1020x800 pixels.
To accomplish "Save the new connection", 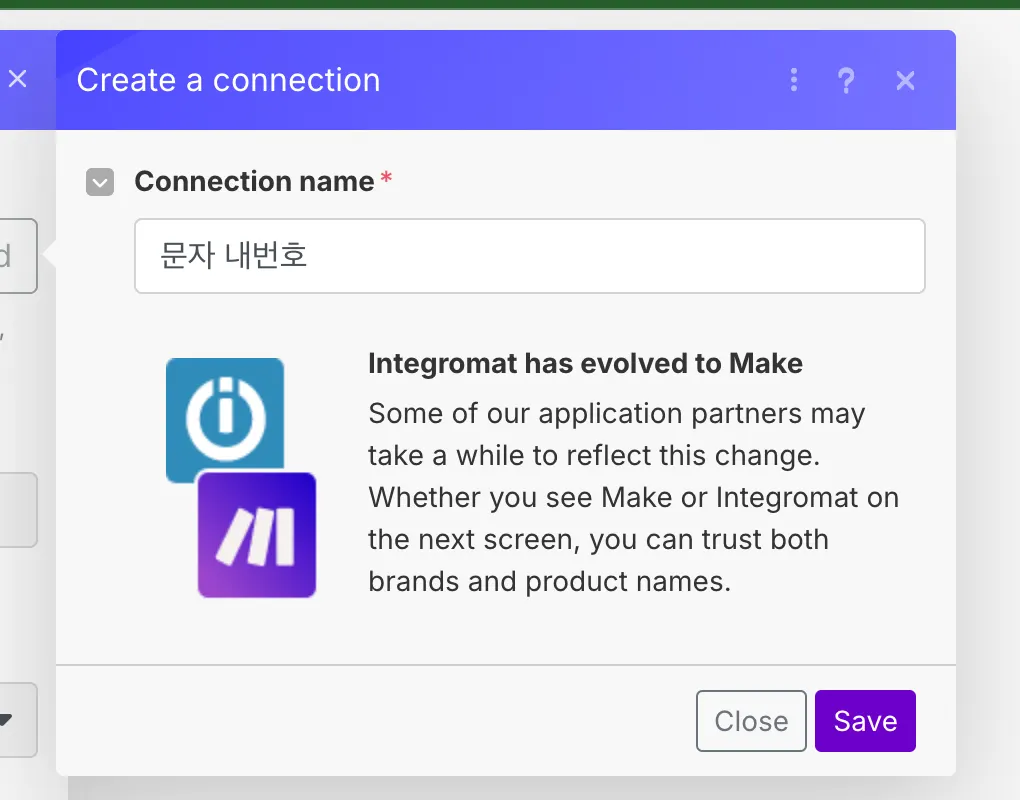I will coord(865,721).
